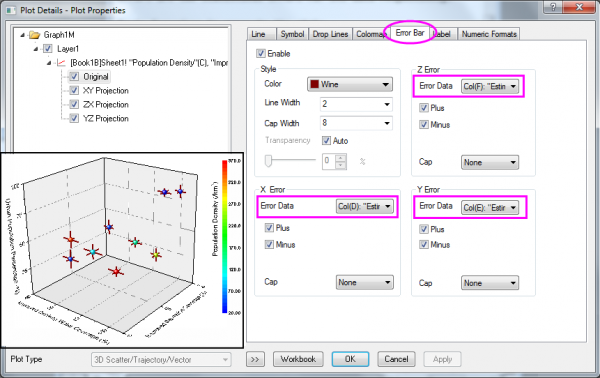Select the Original tree item
Image resolution: width=600 pixels, height=378 pixels.
(x=96, y=77)
